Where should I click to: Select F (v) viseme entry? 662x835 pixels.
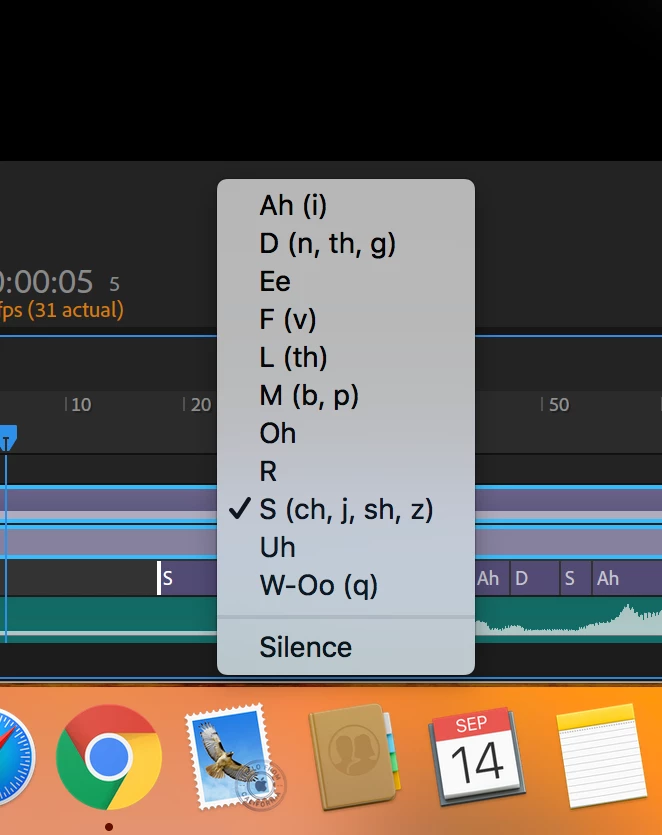click(346, 320)
